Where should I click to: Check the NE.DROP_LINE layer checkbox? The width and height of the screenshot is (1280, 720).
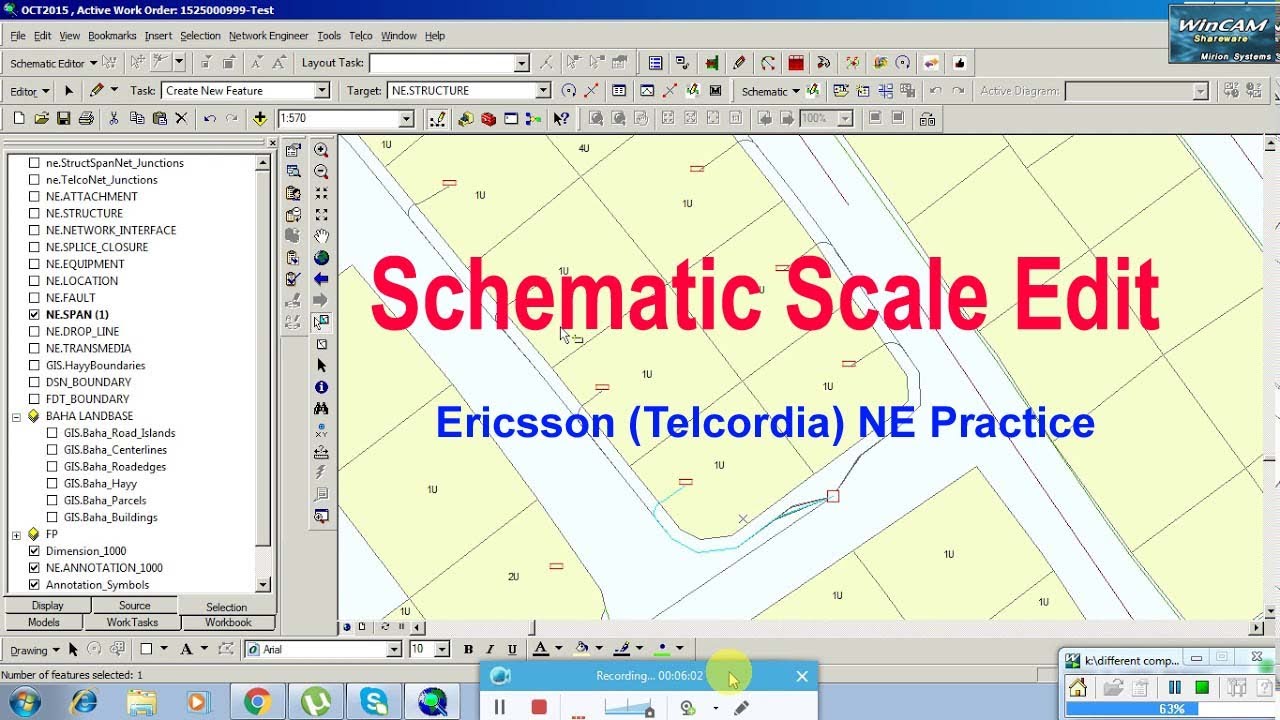[34, 331]
